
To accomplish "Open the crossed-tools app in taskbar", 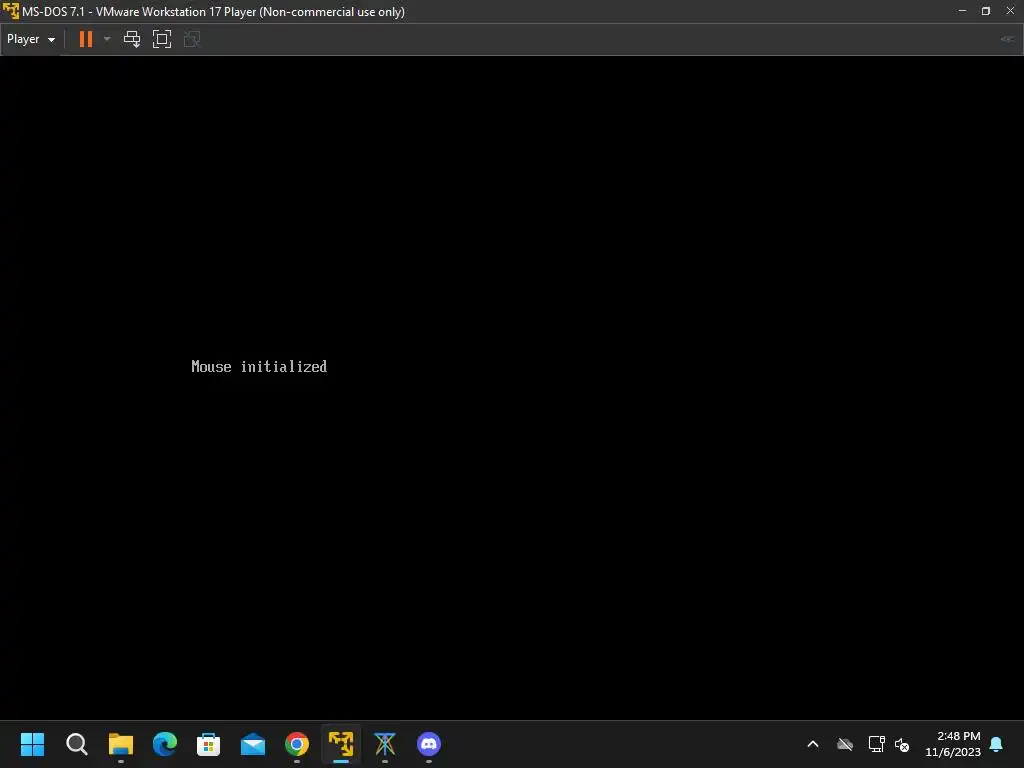I will [385, 744].
